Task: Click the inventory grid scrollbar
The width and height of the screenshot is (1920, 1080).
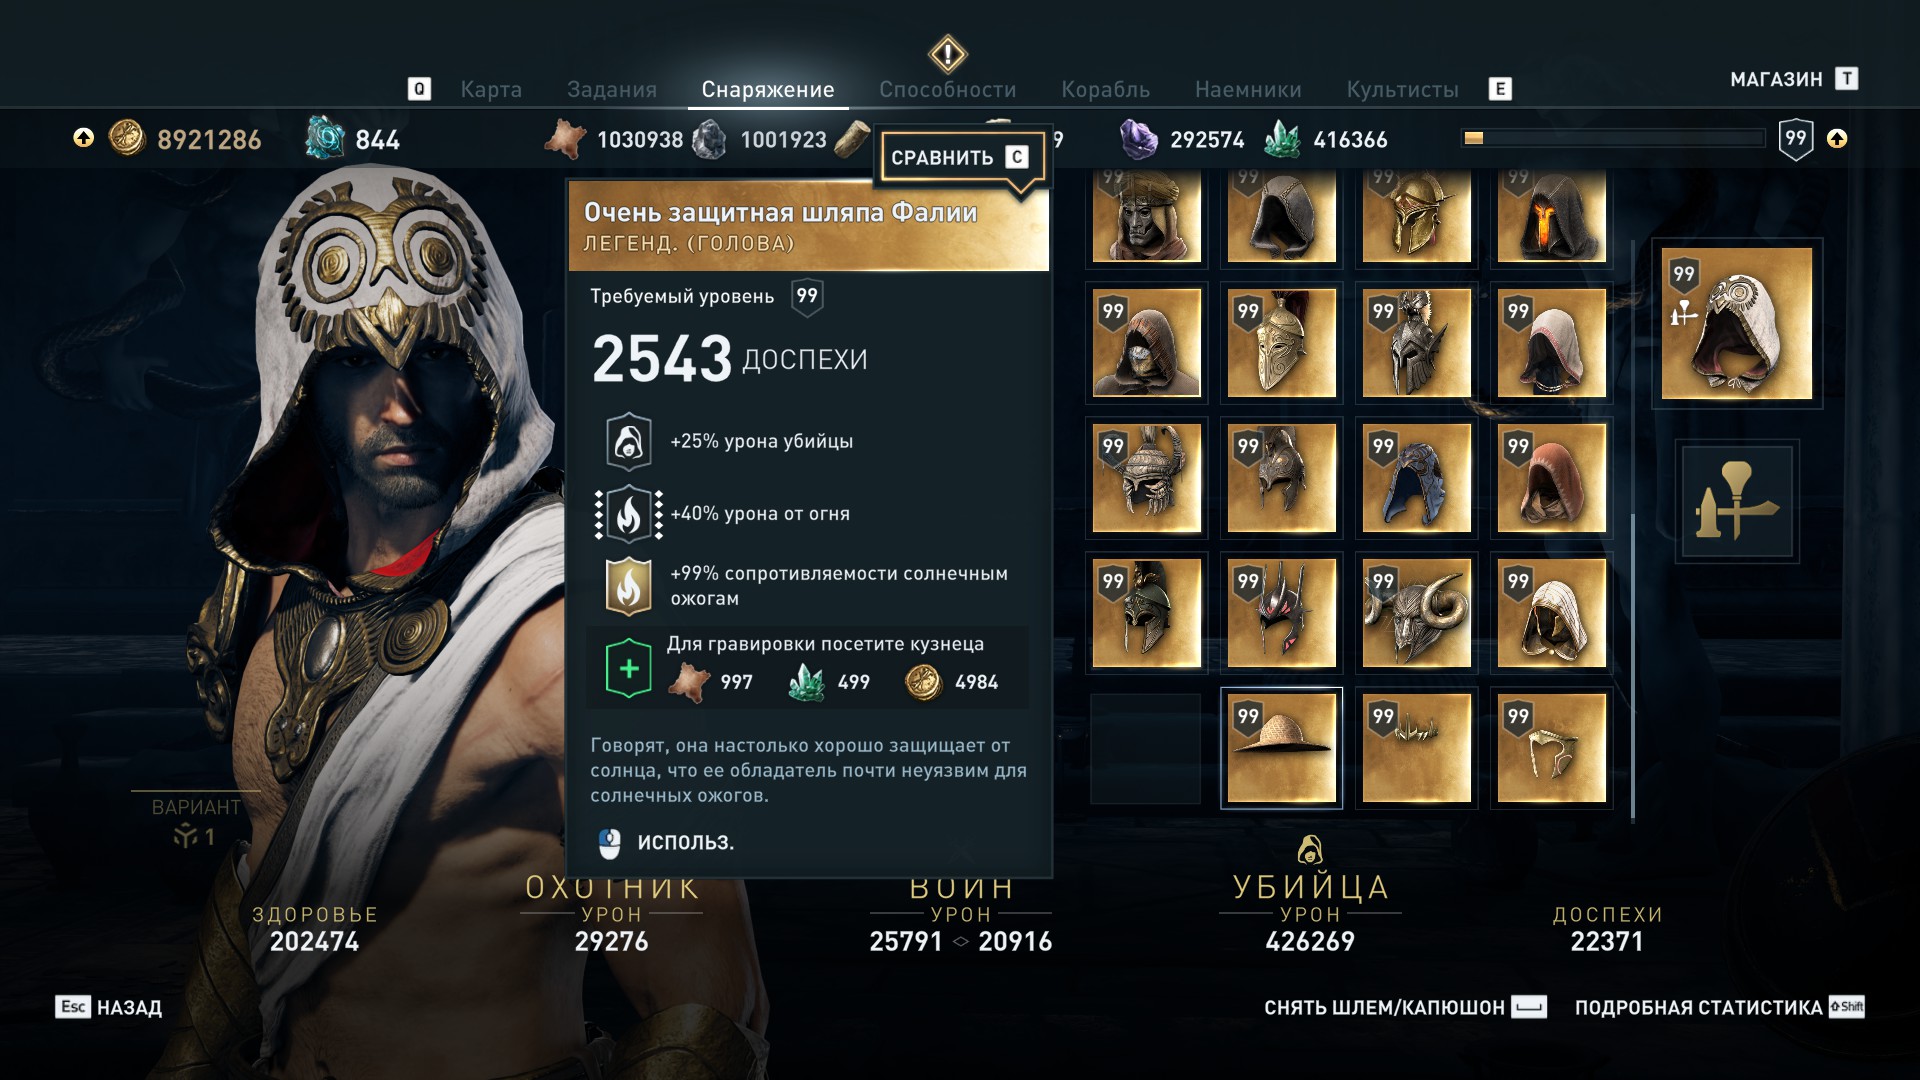Action: tap(1633, 530)
